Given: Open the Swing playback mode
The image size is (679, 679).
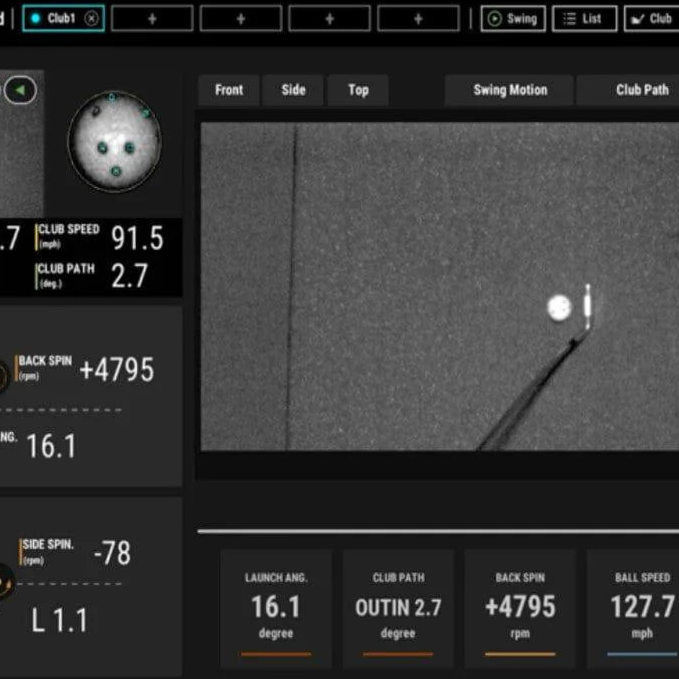Looking at the screenshot, I should [x=513, y=18].
